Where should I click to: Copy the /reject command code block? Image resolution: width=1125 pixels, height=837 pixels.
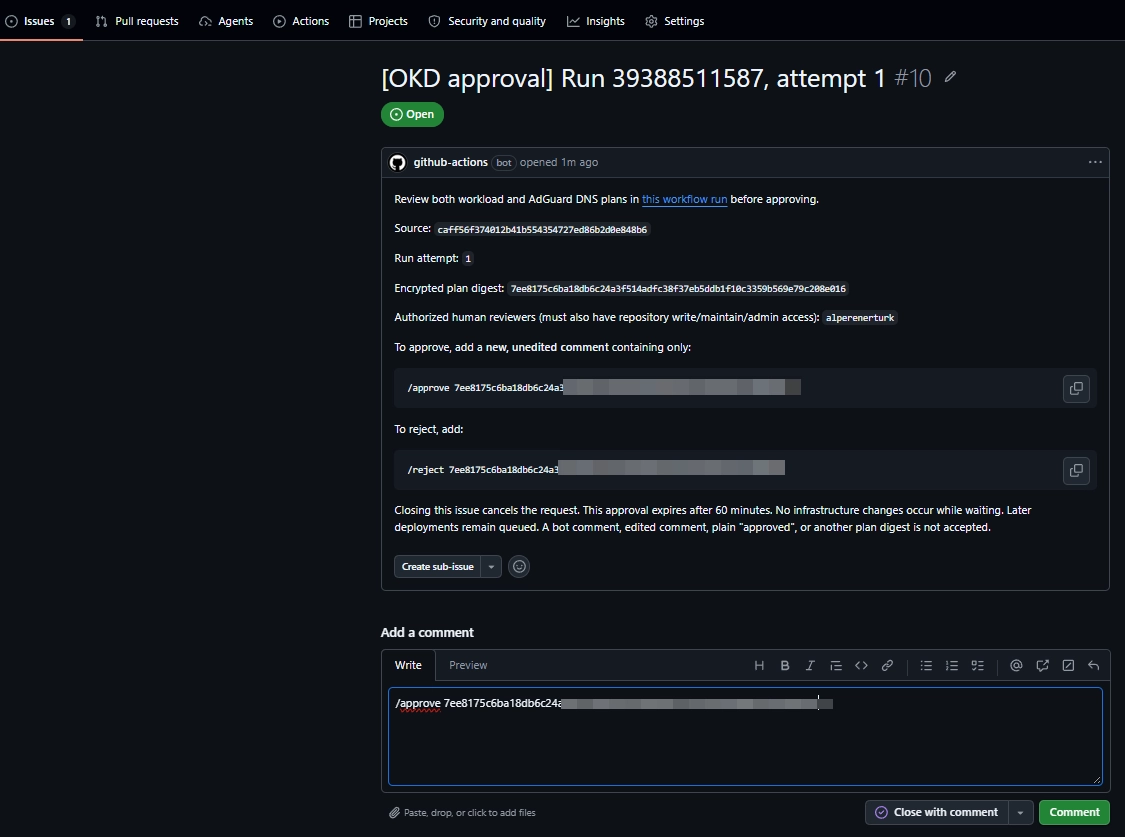point(1076,470)
